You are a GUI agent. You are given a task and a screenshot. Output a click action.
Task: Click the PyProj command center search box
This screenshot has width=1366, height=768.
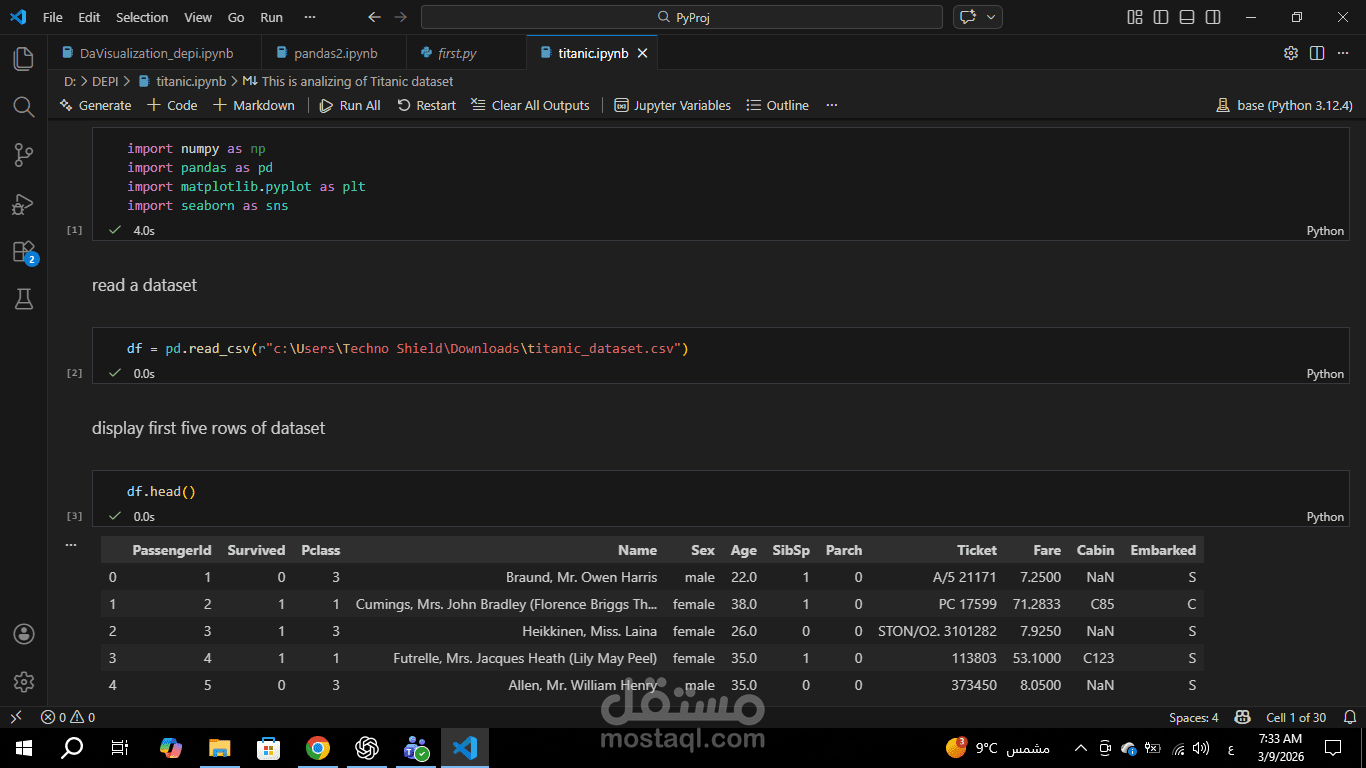682,17
